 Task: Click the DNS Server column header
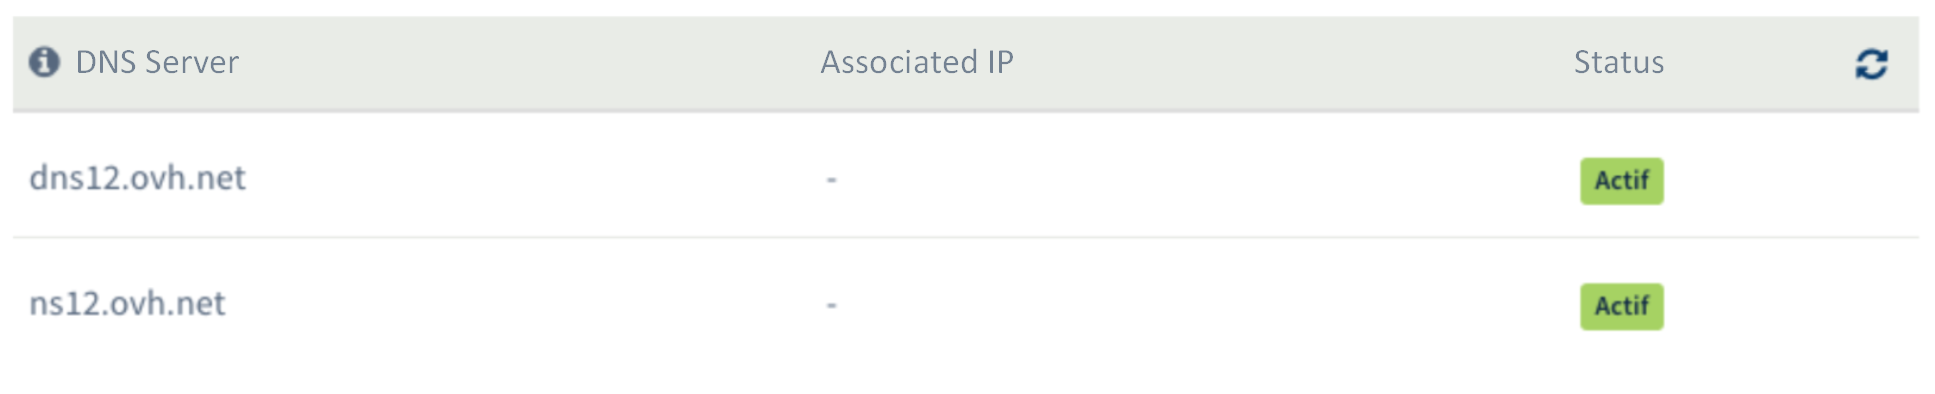coord(157,62)
